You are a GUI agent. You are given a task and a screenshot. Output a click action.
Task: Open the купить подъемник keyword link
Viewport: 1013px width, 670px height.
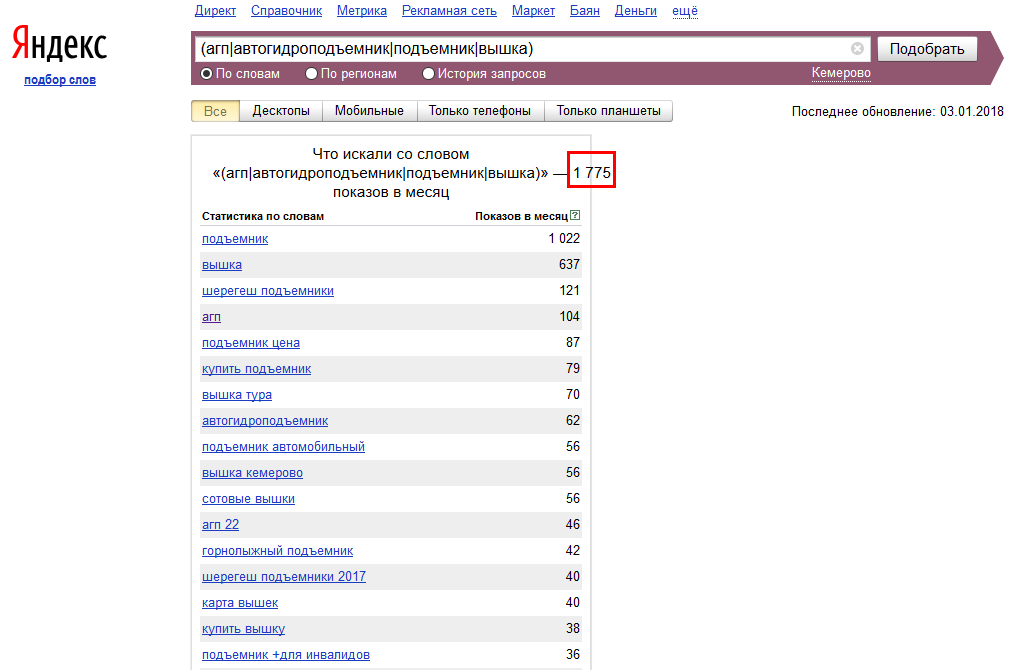[x=256, y=369]
